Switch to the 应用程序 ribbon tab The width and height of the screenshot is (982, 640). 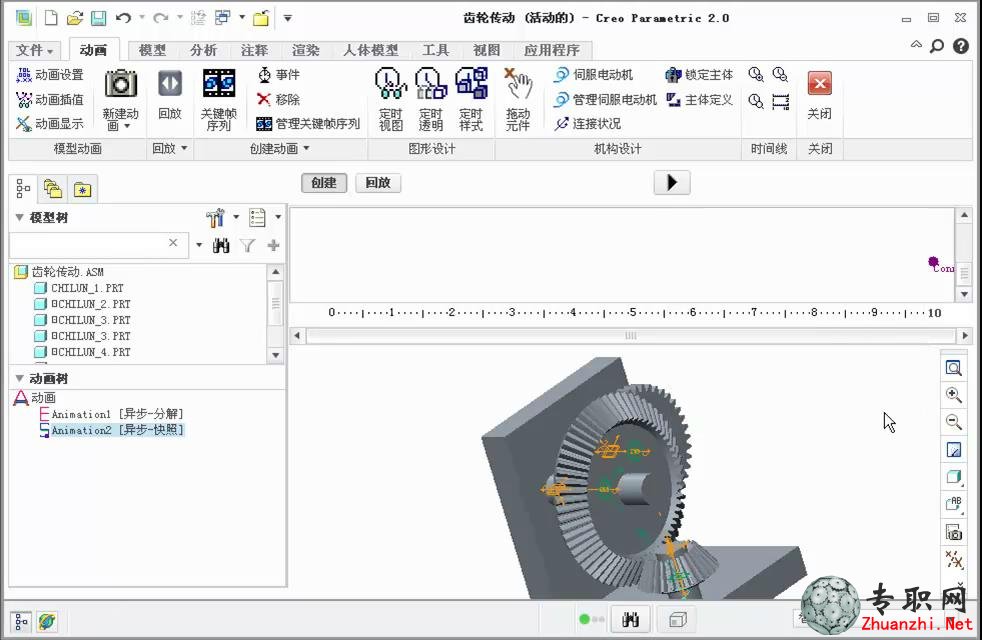click(552, 50)
